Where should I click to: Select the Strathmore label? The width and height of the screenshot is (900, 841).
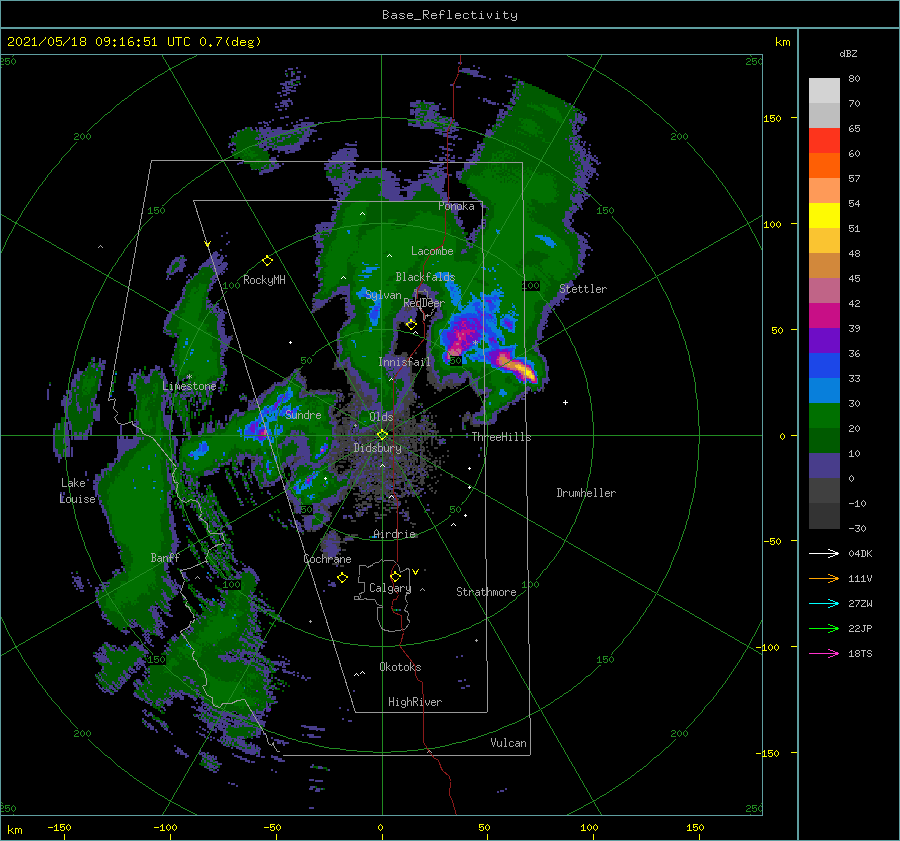click(x=486, y=592)
